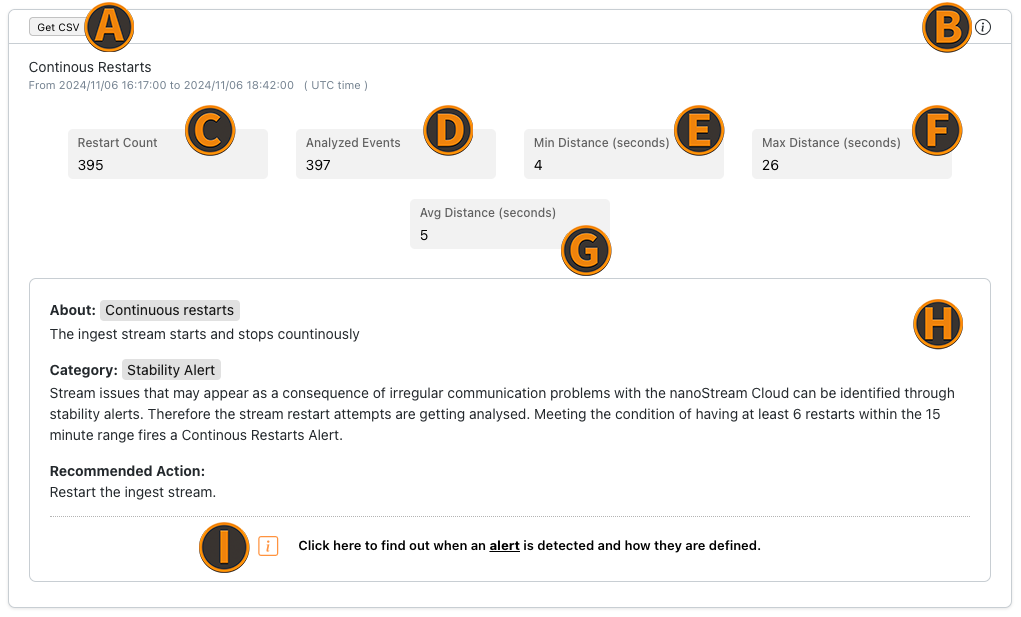Click the Min Distance (seconds) card
Image resolution: width=1021 pixels, height=617 pixels.
[x=624, y=154]
